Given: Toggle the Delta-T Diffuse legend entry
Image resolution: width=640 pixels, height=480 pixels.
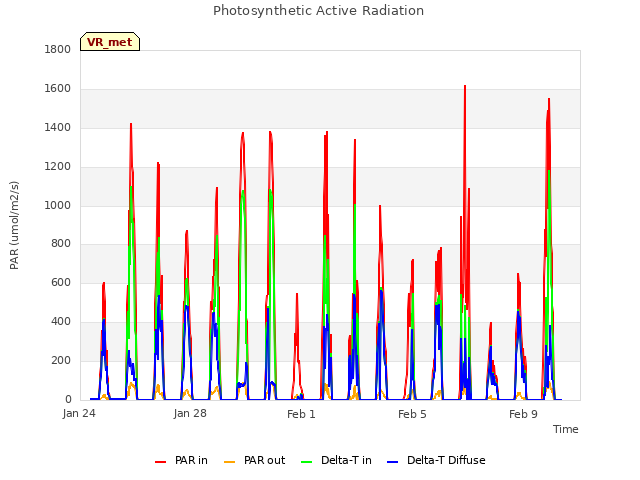Looking at the screenshot, I should (436, 460).
